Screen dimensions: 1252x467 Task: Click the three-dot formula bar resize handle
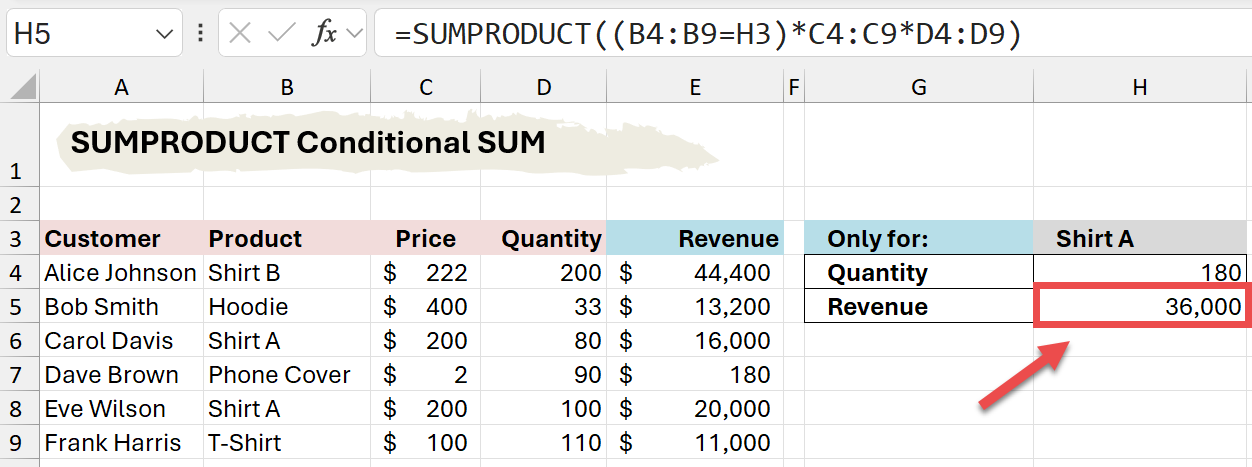click(x=201, y=34)
